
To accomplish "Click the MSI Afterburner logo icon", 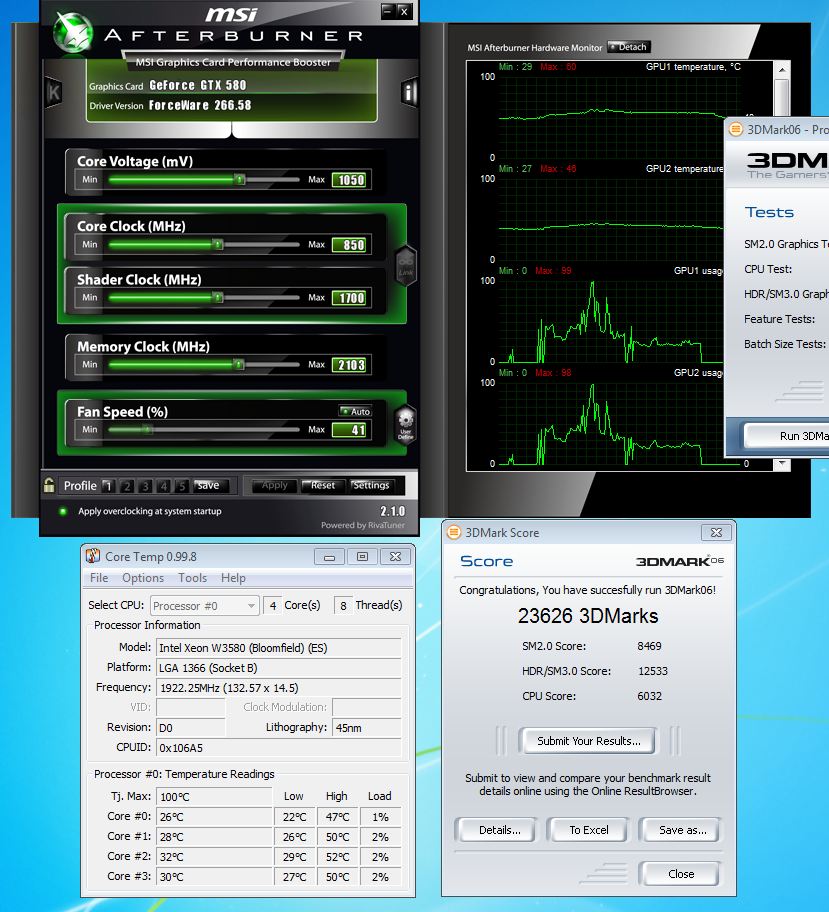I will pyautogui.click(x=73, y=32).
